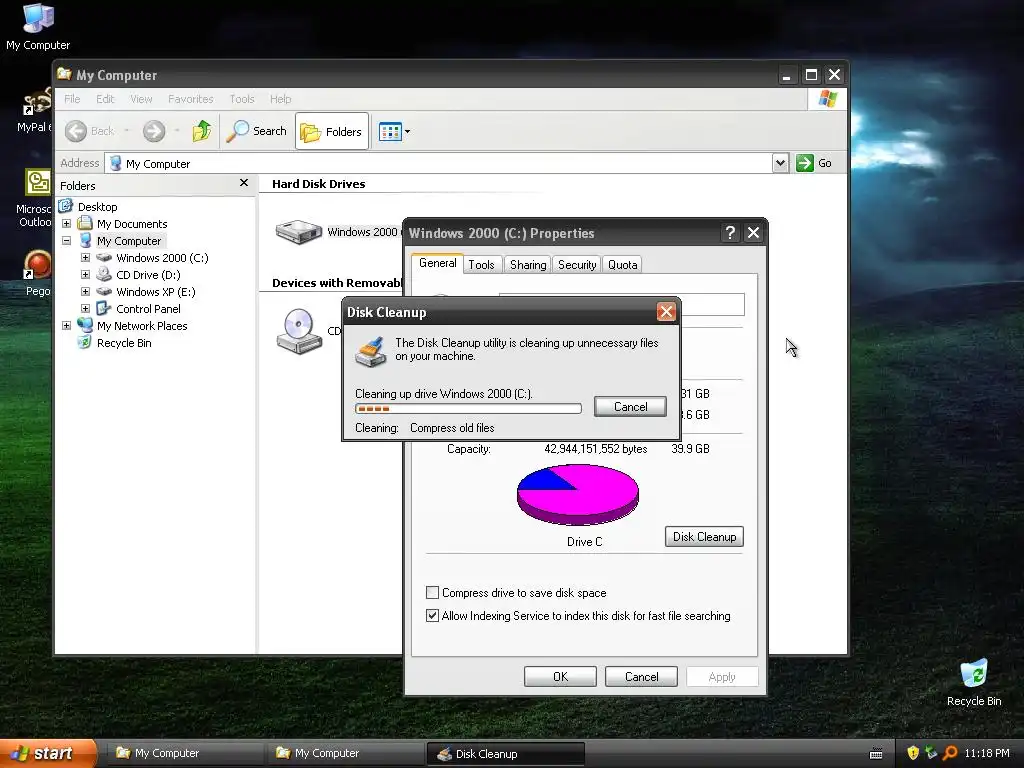
Task: Switch to the Security tab
Action: (577, 264)
